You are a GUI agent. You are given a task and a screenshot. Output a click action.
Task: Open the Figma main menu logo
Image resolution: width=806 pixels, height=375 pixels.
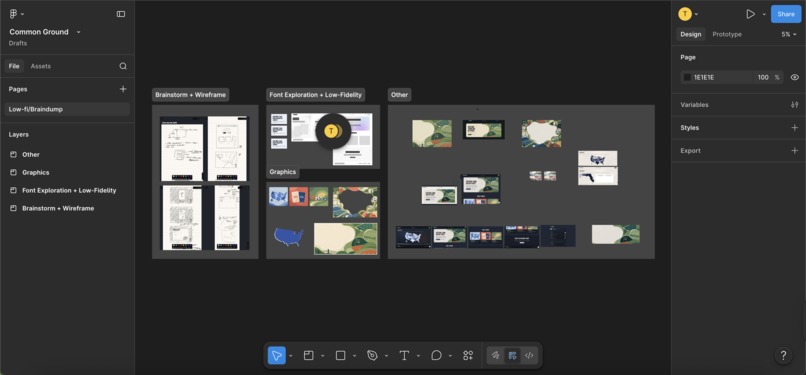point(13,14)
